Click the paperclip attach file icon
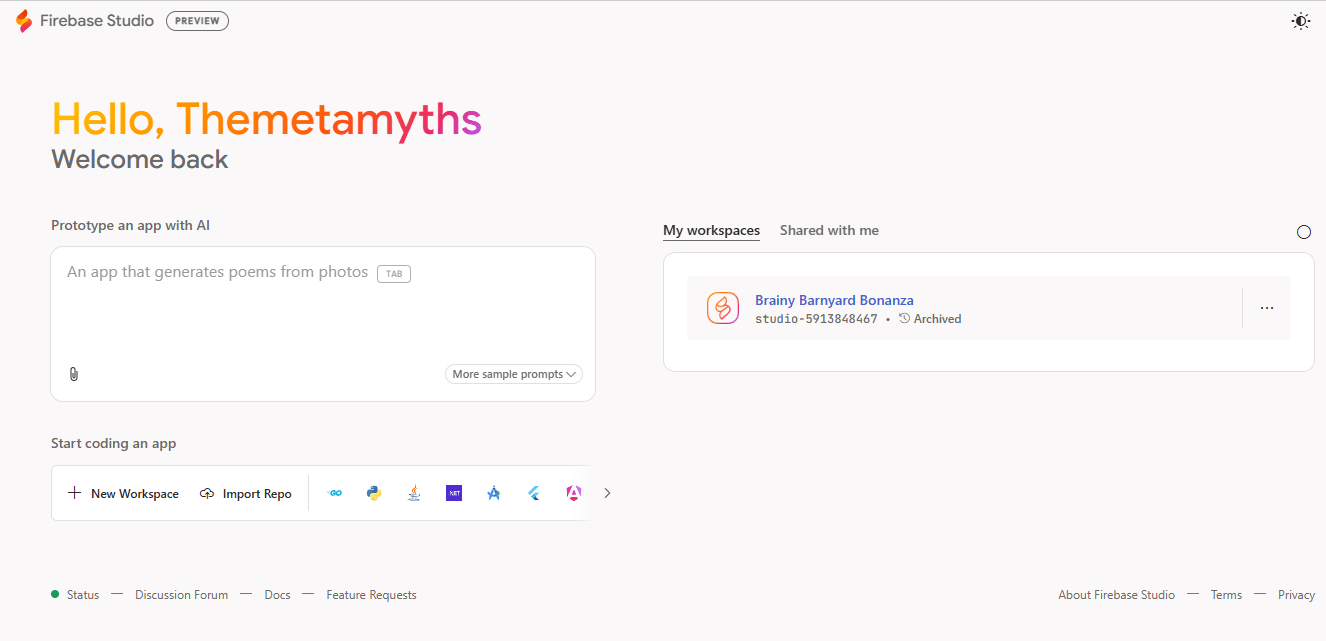The height and width of the screenshot is (641, 1326). [73, 374]
